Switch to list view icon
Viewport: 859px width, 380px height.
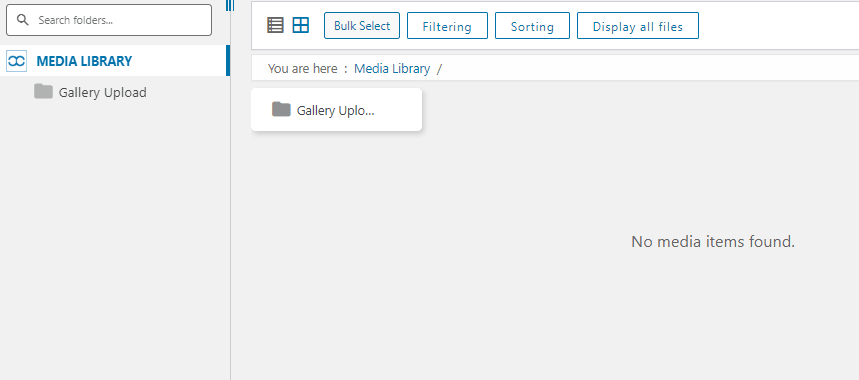point(275,25)
